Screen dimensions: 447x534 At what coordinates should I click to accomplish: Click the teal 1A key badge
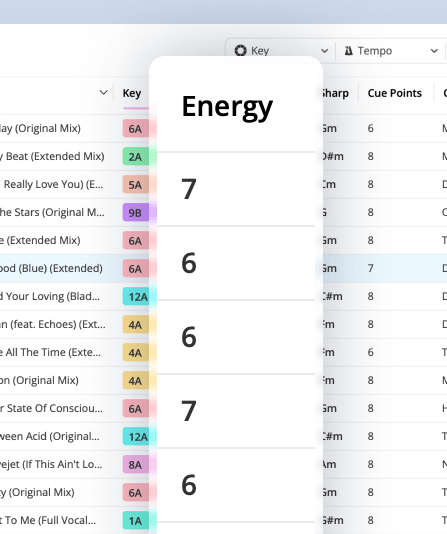(136, 520)
